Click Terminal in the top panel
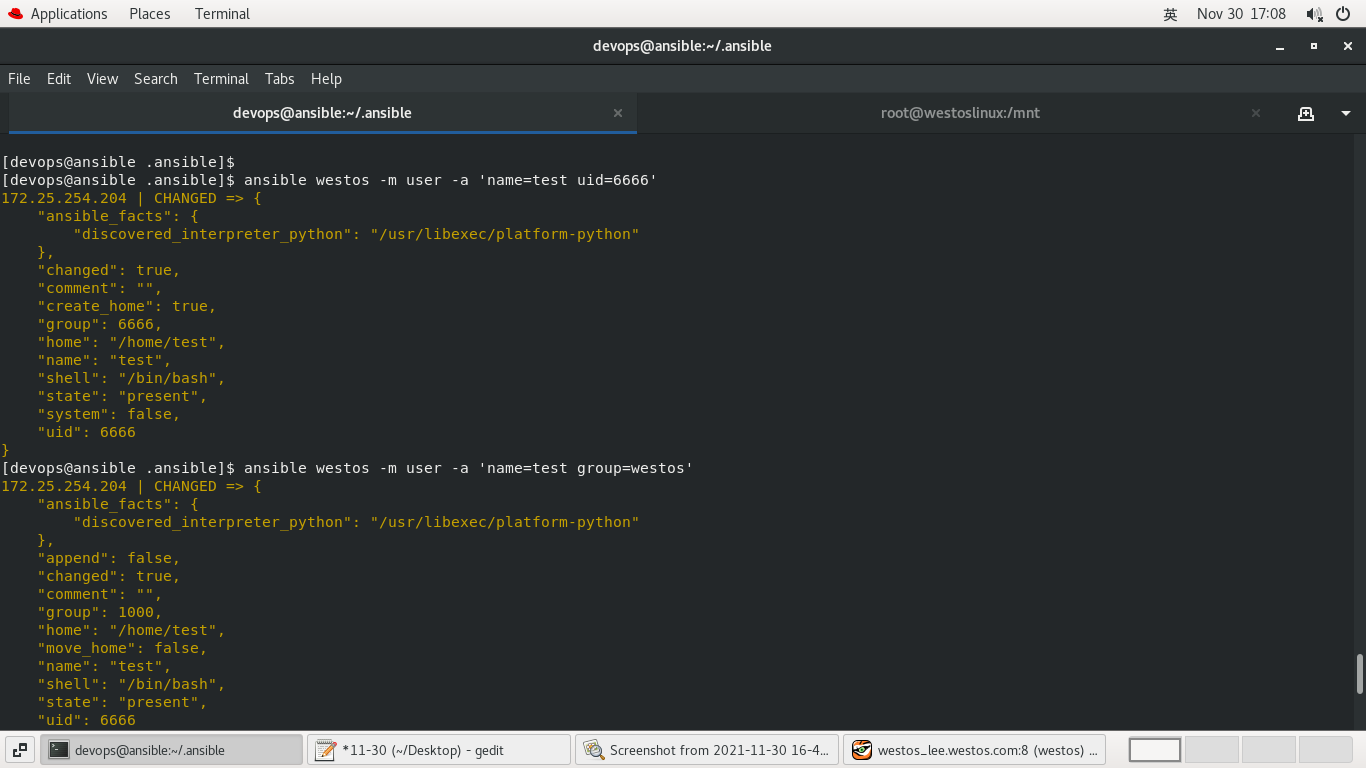 click(222, 14)
